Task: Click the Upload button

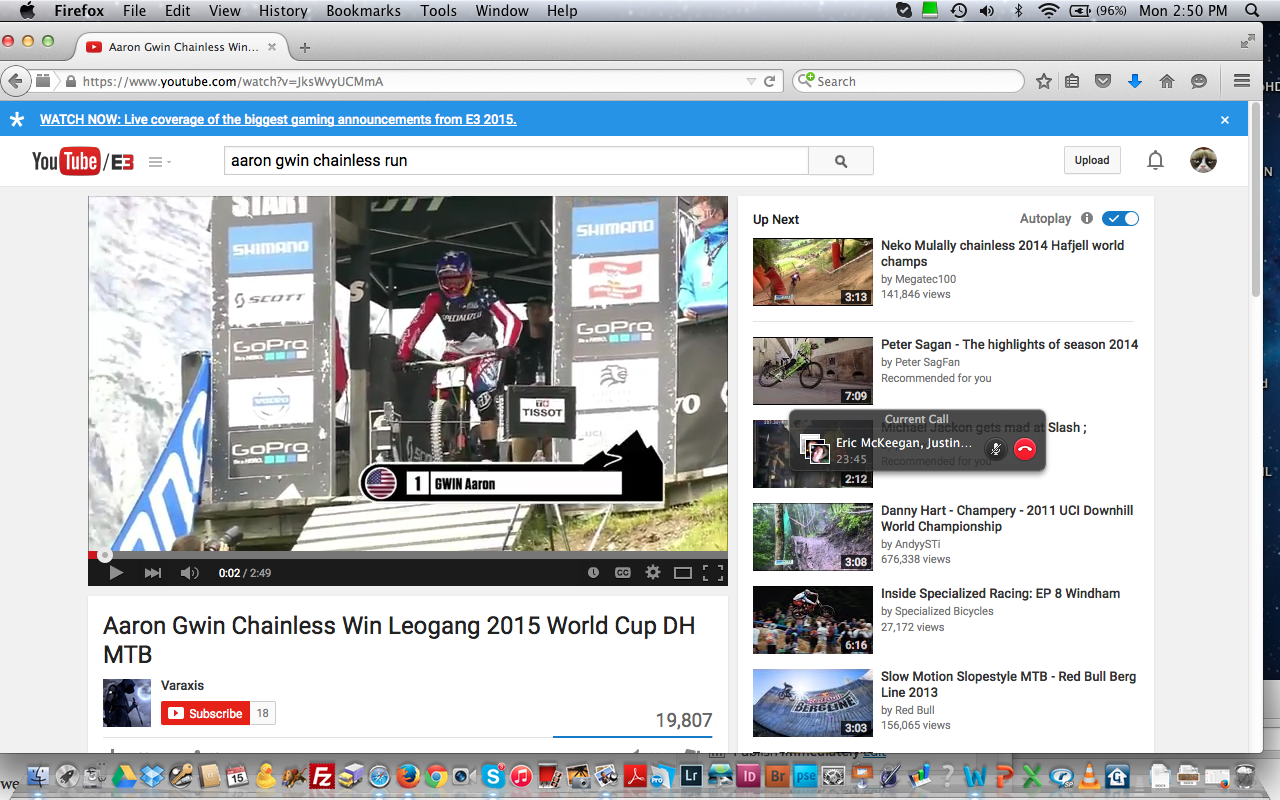Action: pos(1092,160)
